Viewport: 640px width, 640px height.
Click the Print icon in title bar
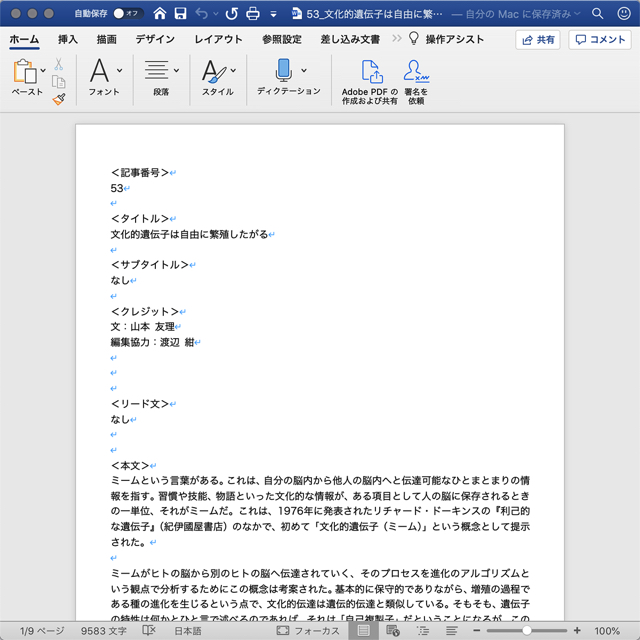pyautogui.click(x=253, y=14)
